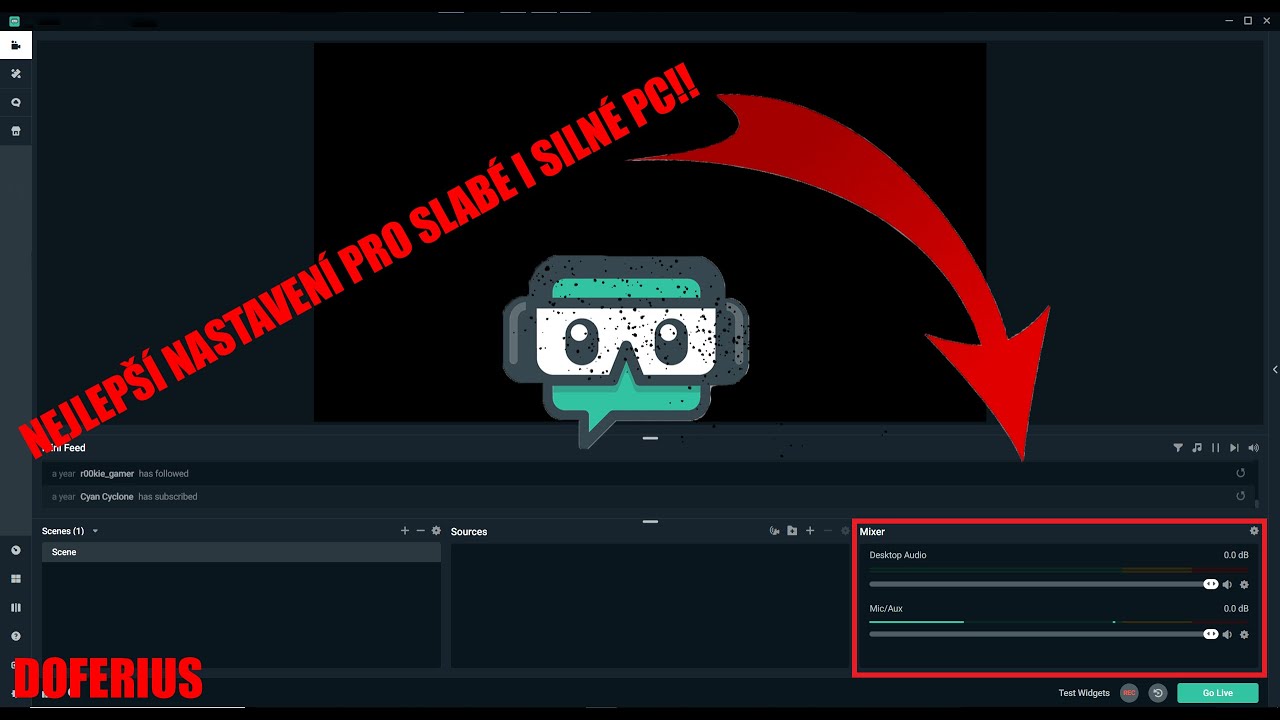Skip the current alert in Mini Feed
Viewport: 1280px width, 720px height.
click(1235, 448)
